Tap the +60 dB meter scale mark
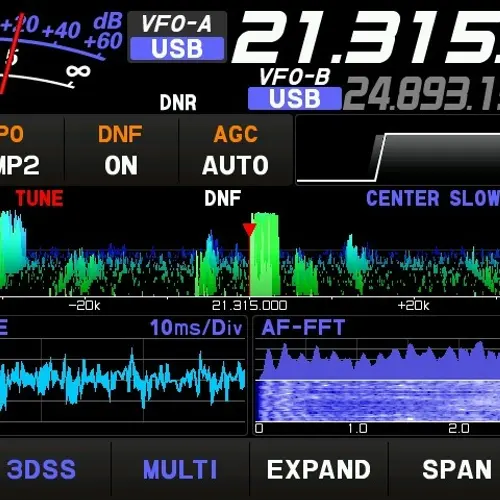500x500 pixels. point(103,41)
